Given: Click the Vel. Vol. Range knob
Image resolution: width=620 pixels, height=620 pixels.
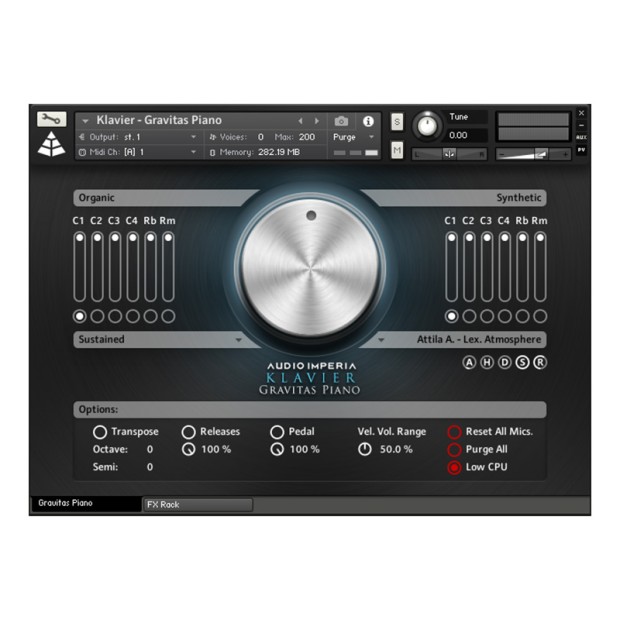Looking at the screenshot, I should pos(365,450).
